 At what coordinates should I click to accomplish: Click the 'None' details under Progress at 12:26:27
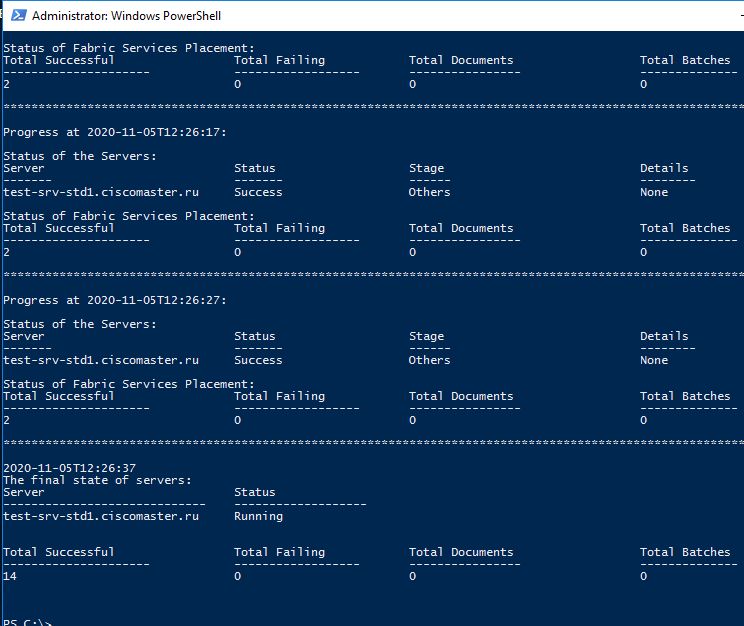pos(654,360)
